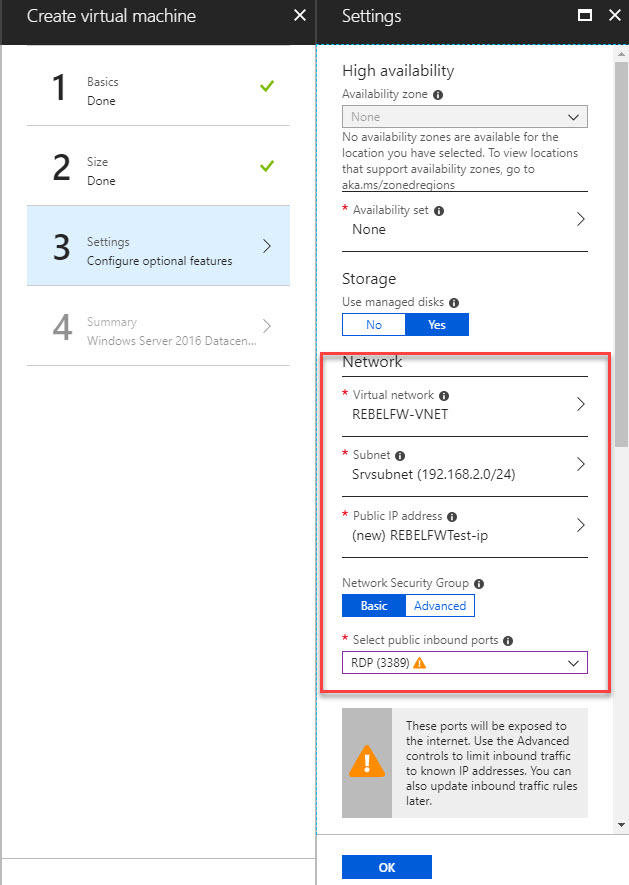Image resolution: width=629 pixels, height=885 pixels.
Task: Click (new) REBELFWTest-ip value
Action: point(420,535)
